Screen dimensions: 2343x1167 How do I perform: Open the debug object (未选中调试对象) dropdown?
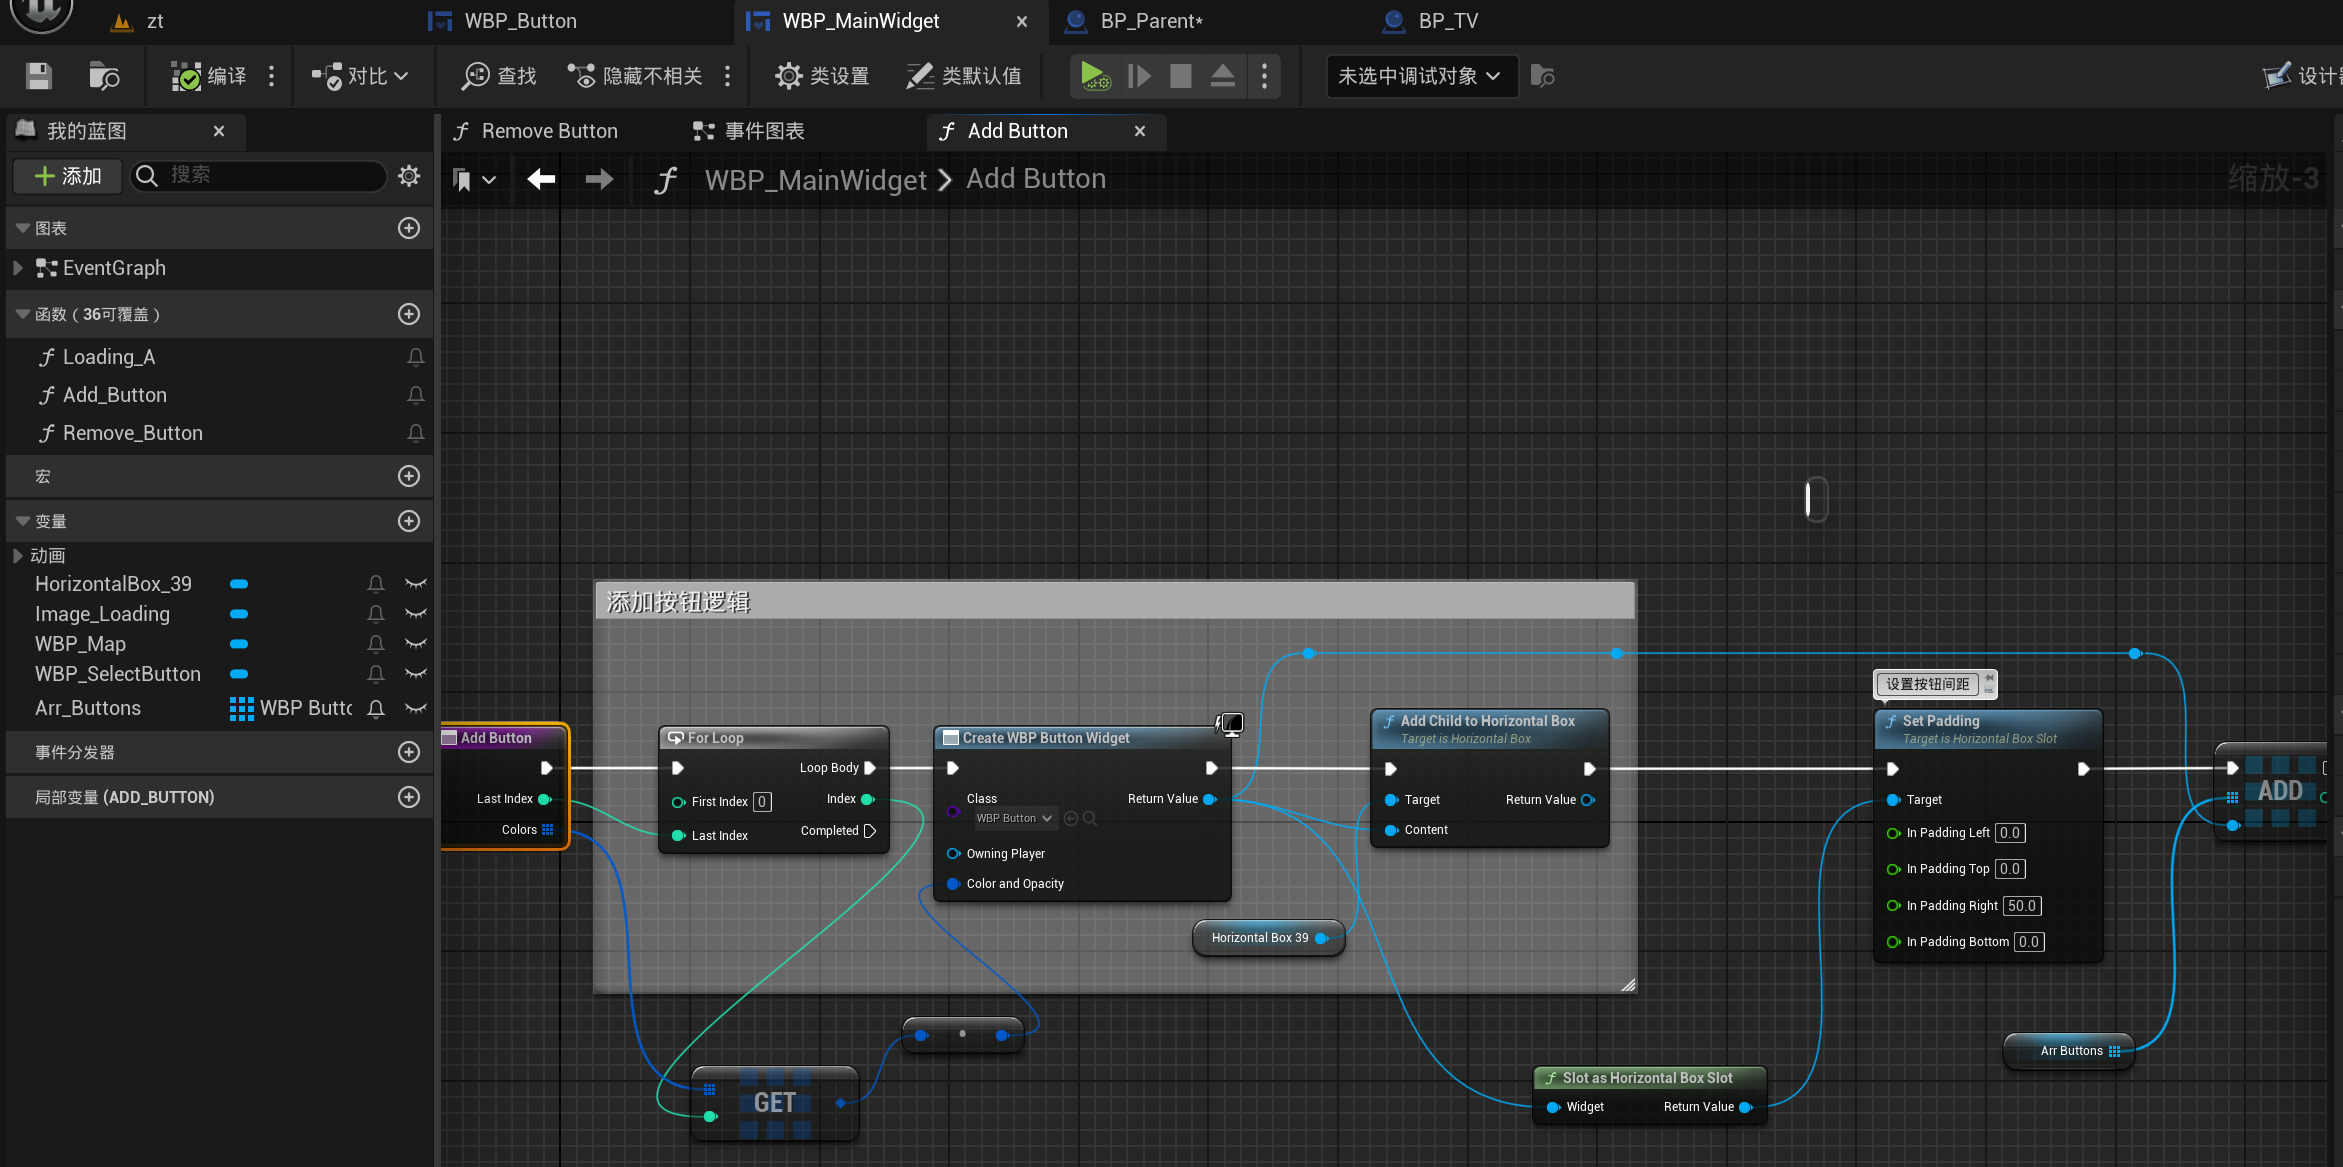tap(1420, 76)
